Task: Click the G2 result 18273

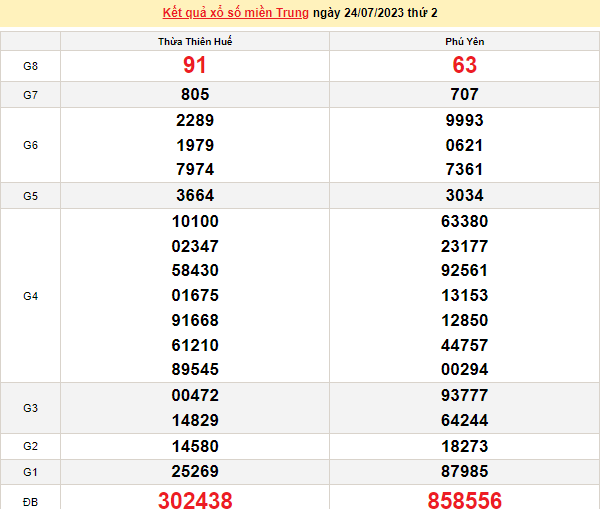Action: pos(465,446)
